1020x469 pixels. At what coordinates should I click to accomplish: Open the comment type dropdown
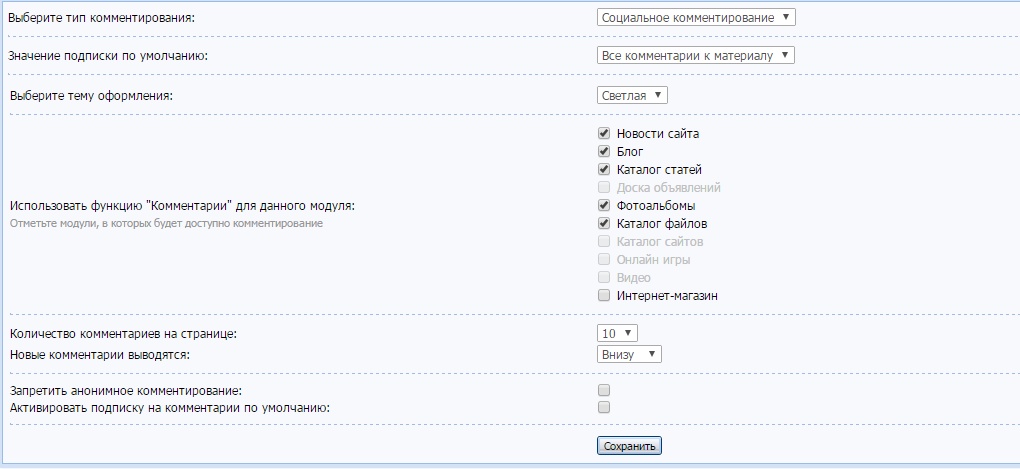(696, 17)
